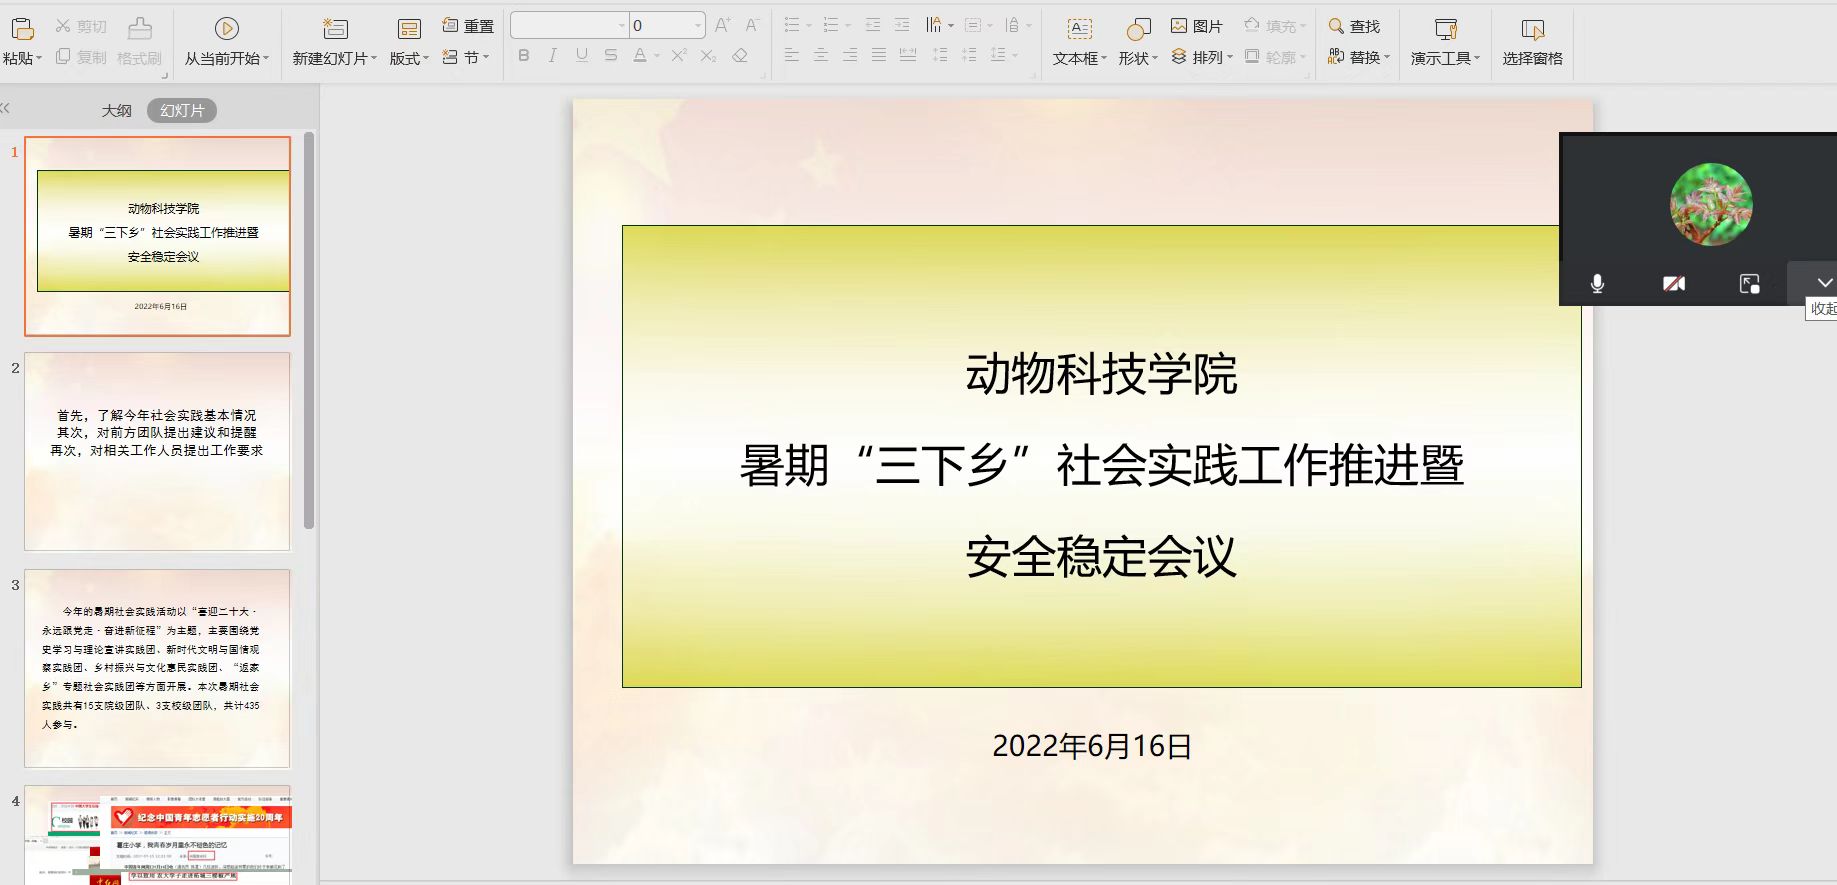Start slideshow from current slide (从当前开始)
1837x885 pixels.
[226, 29]
